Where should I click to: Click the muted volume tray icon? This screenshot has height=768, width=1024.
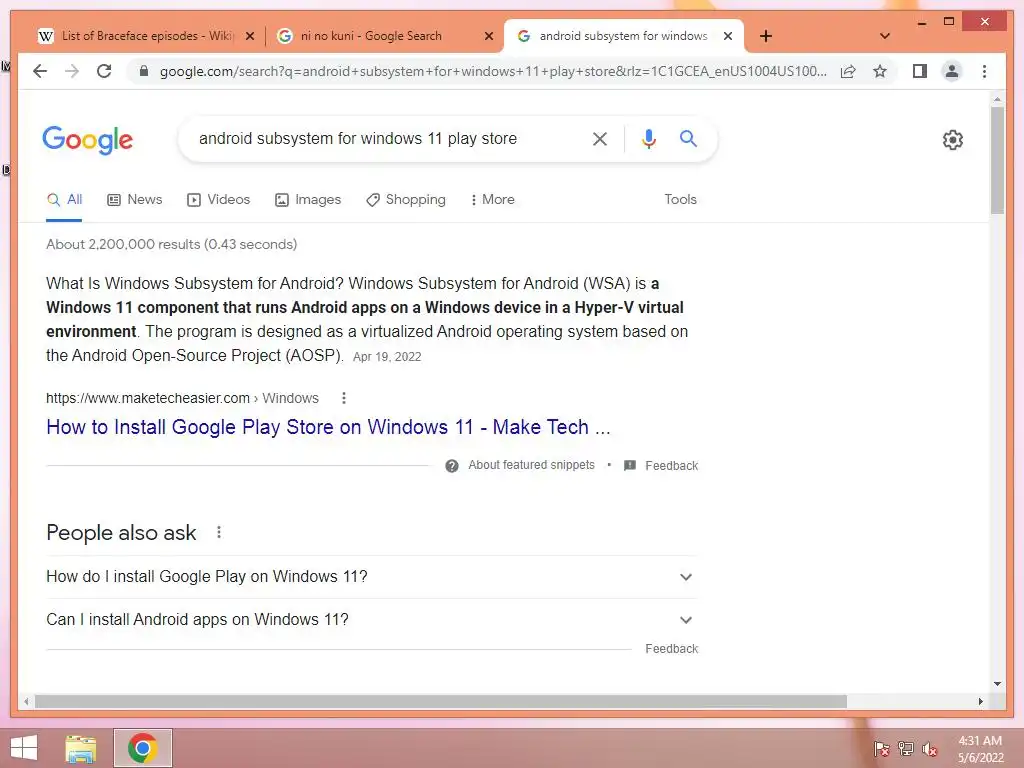click(930, 749)
